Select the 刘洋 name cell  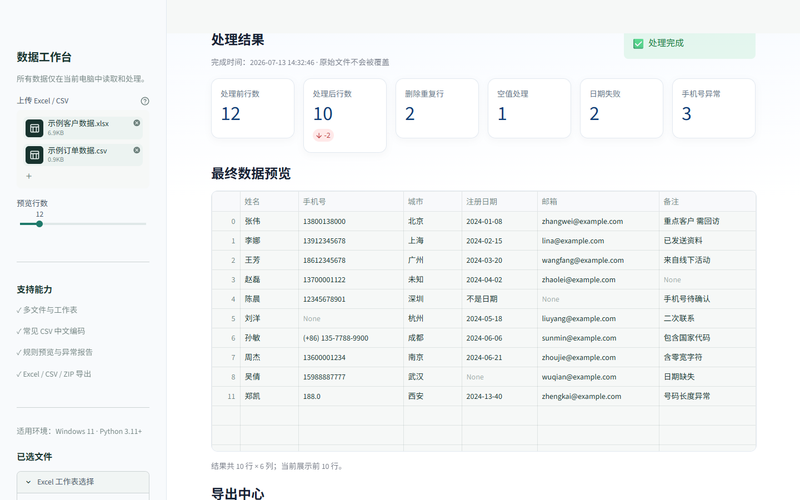pos(269,318)
